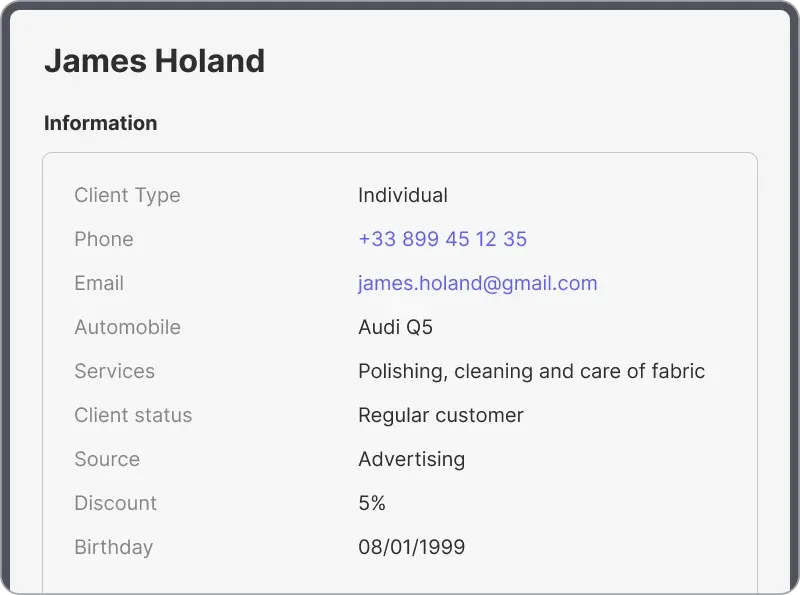The height and width of the screenshot is (595, 800).
Task: Click the Services field label
Action: [x=114, y=371]
